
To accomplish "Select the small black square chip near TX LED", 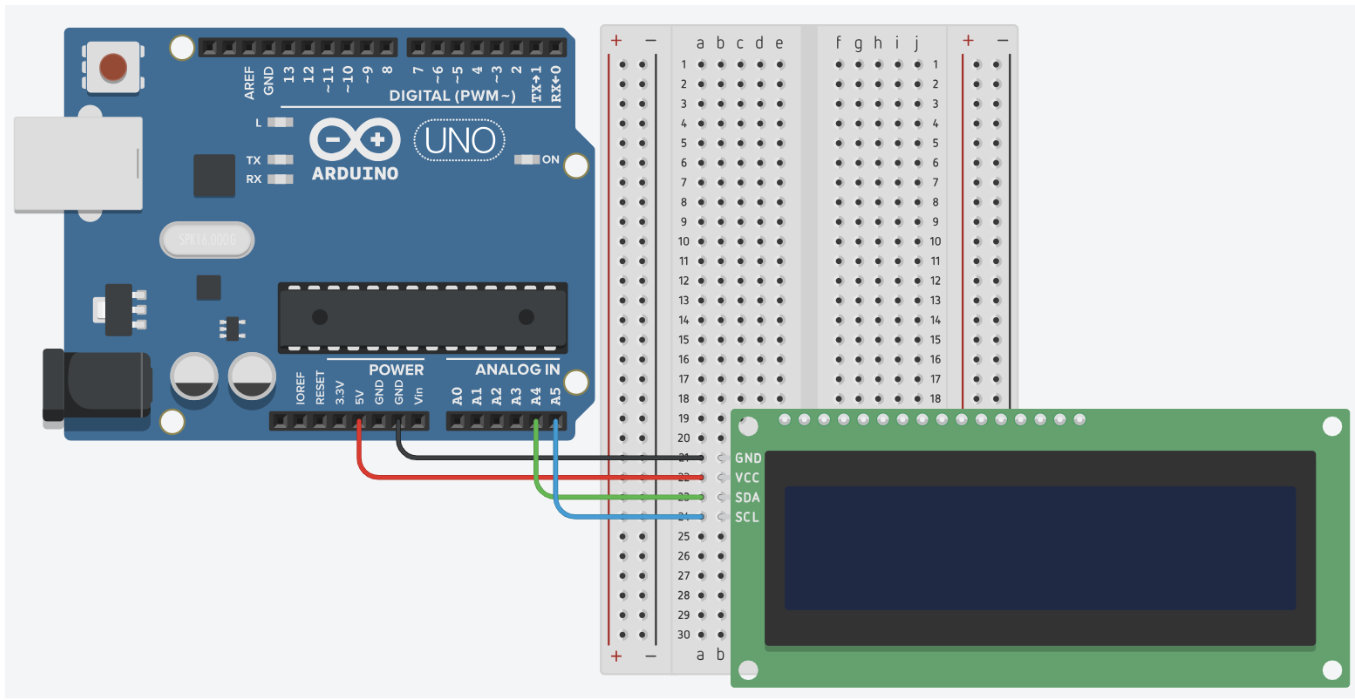I will pyautogui.click(x=214, y=175).
